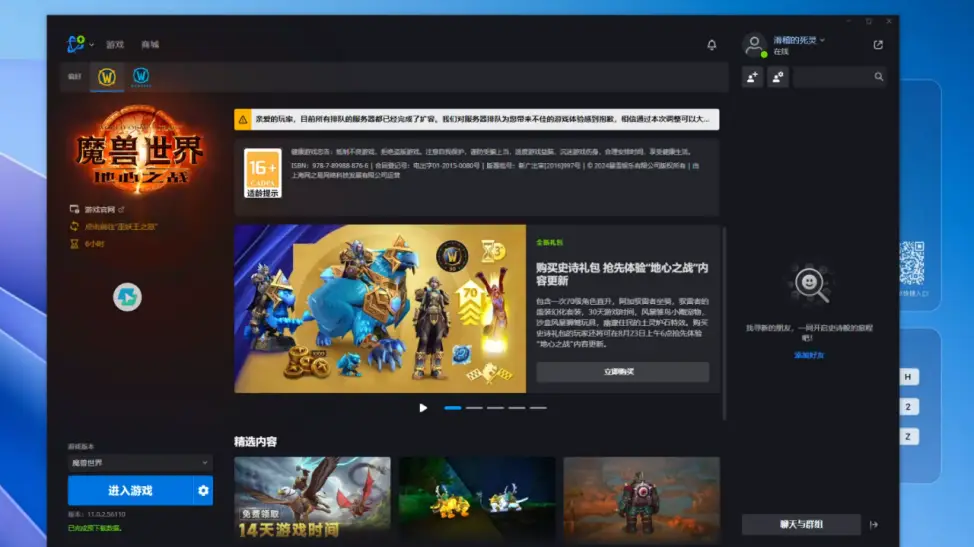The image size is (974, 547).
Task: Click the orange refresh news link
Action: tap(114, 227)
